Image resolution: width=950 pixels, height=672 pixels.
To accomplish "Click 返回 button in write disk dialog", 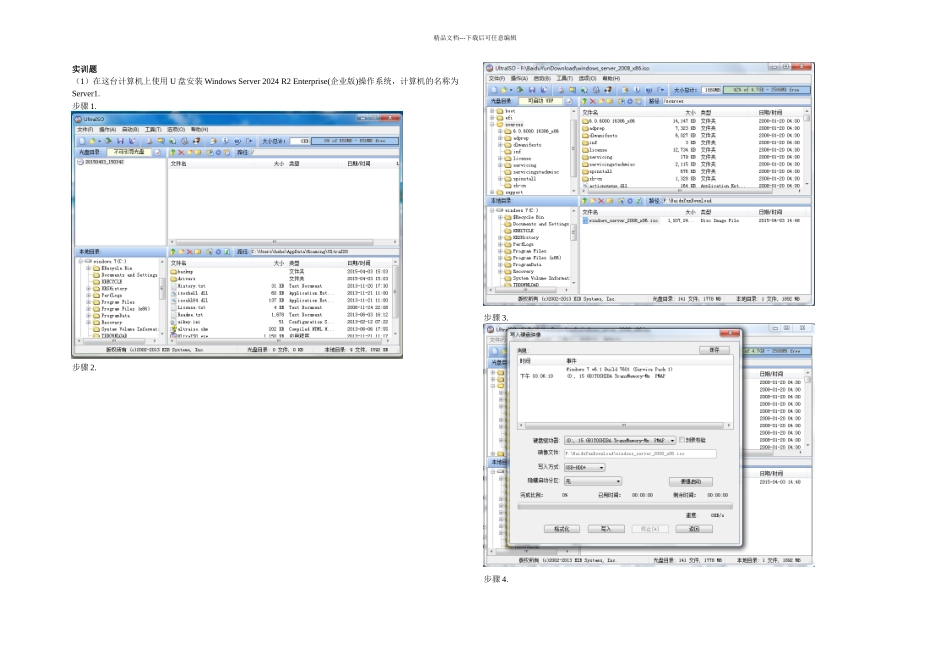I will 694,529.
